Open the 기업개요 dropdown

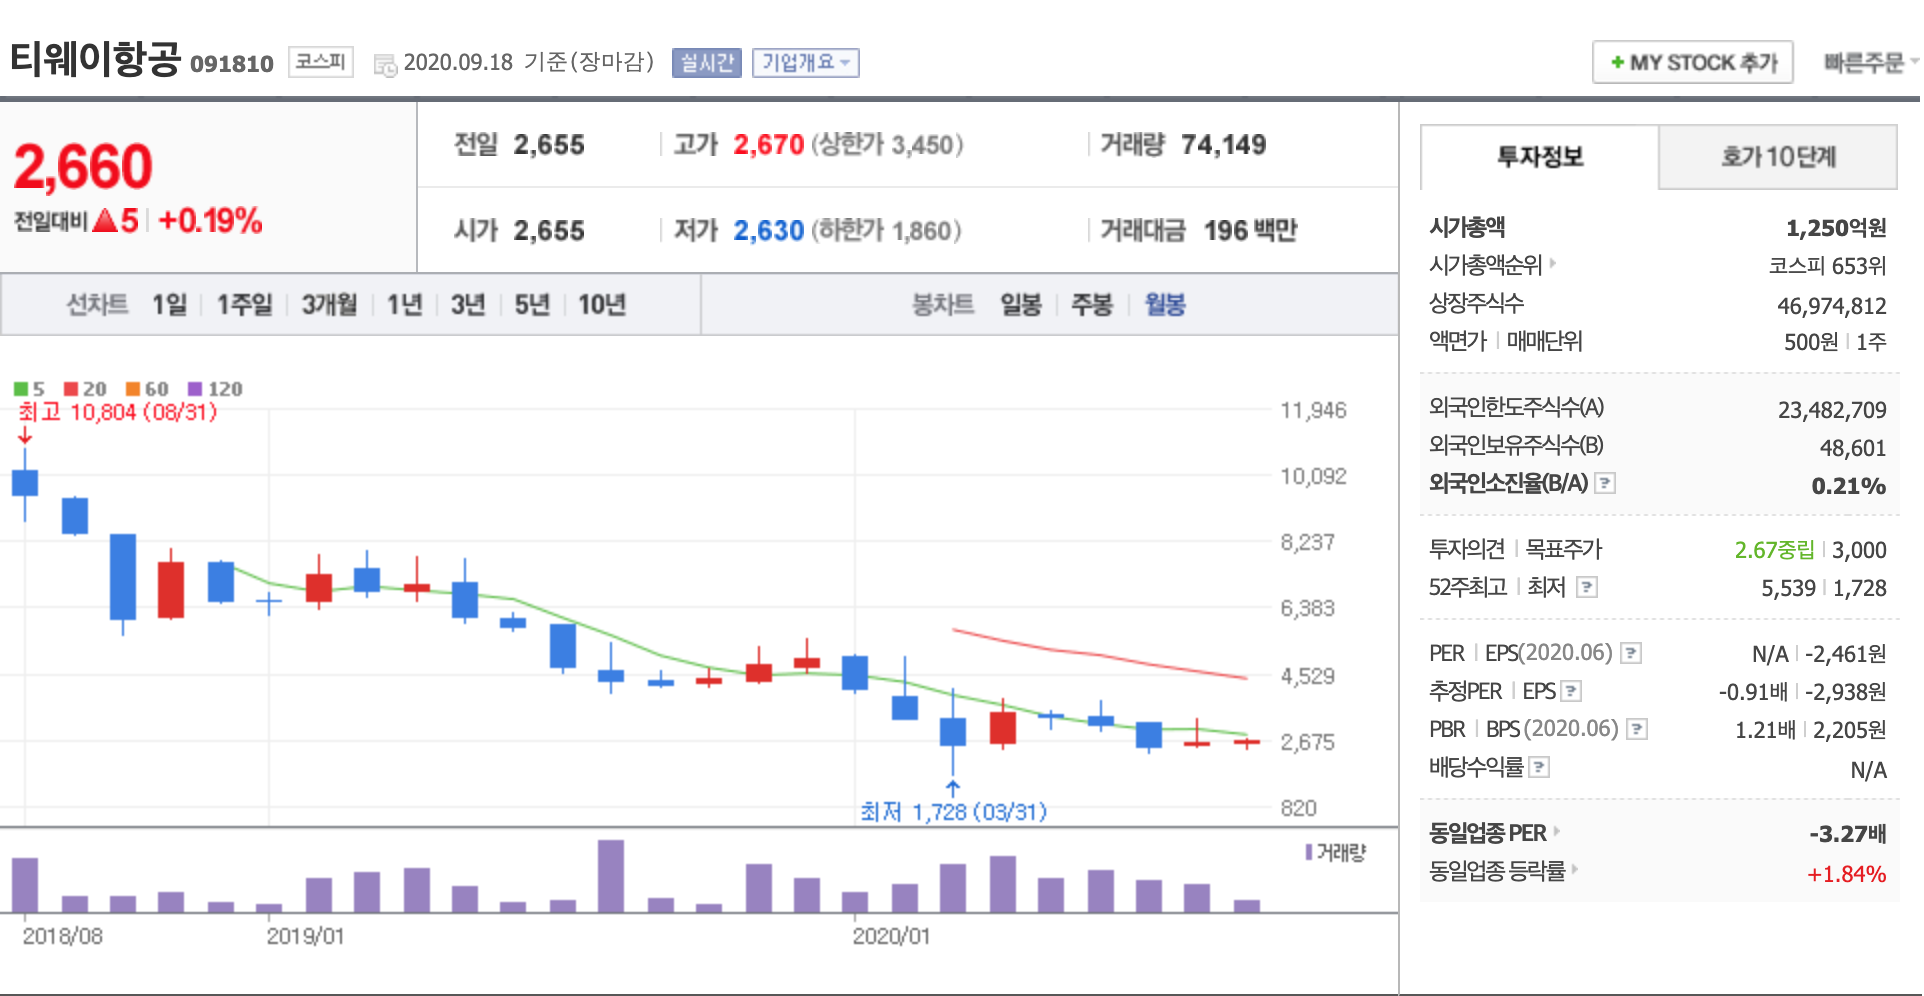(805, 63)
